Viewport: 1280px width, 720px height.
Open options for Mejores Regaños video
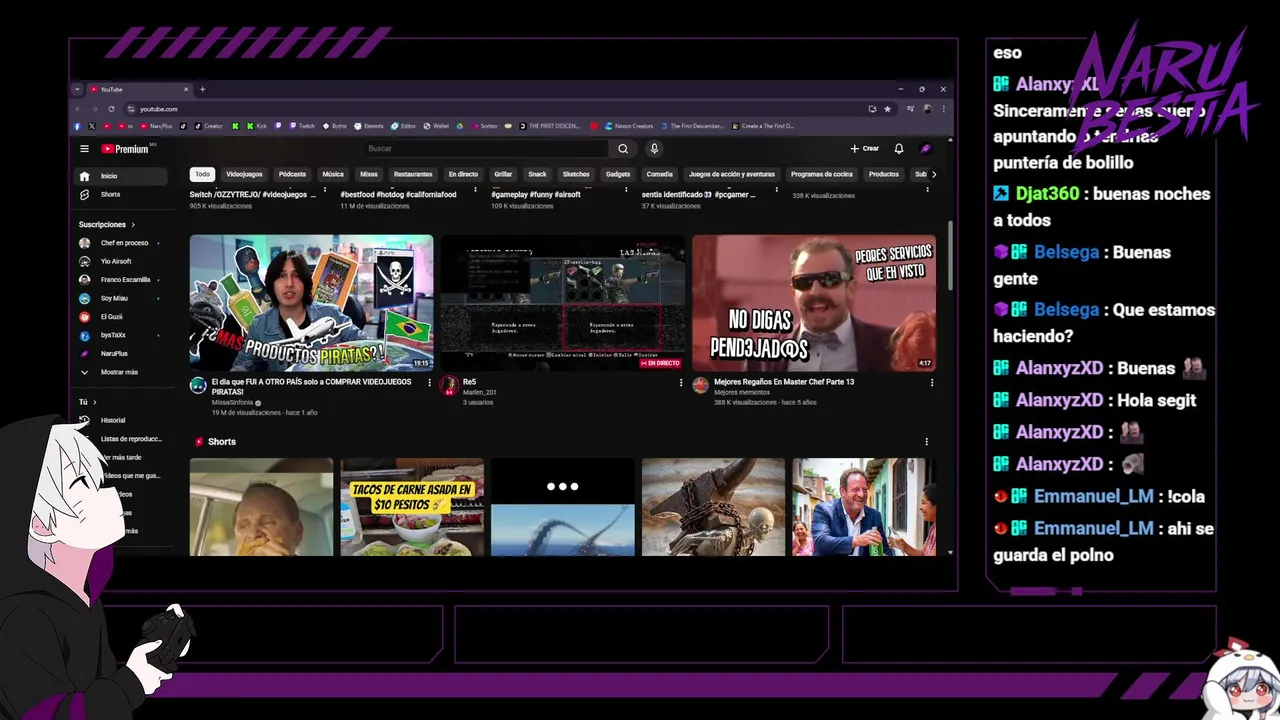click(x=932, y=382)
